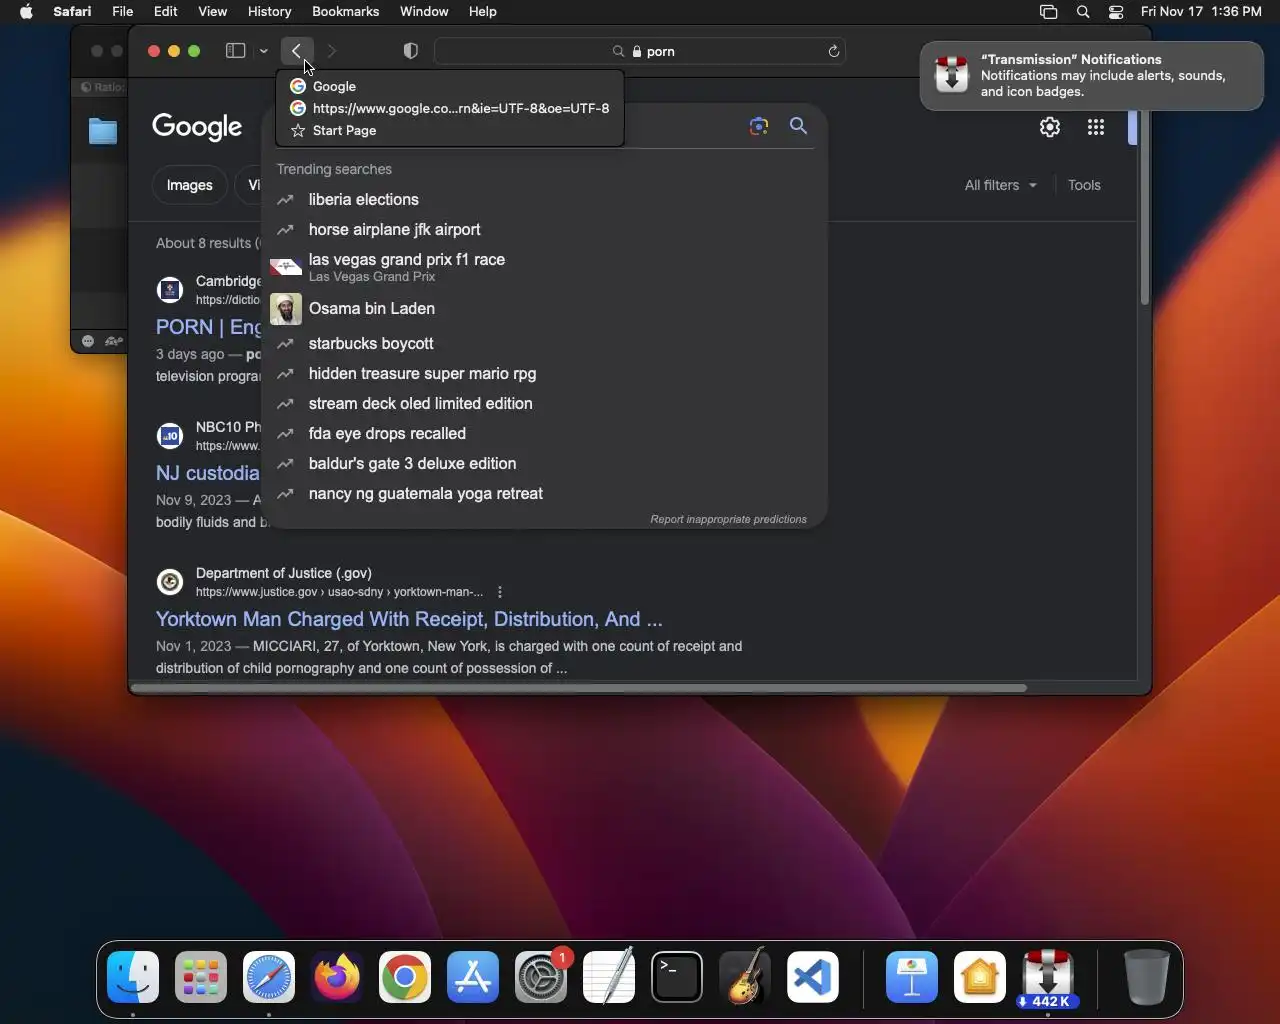1280x1024 pixels.
Task: Open the Cambridge dictionary result title link
Action: 209,327
